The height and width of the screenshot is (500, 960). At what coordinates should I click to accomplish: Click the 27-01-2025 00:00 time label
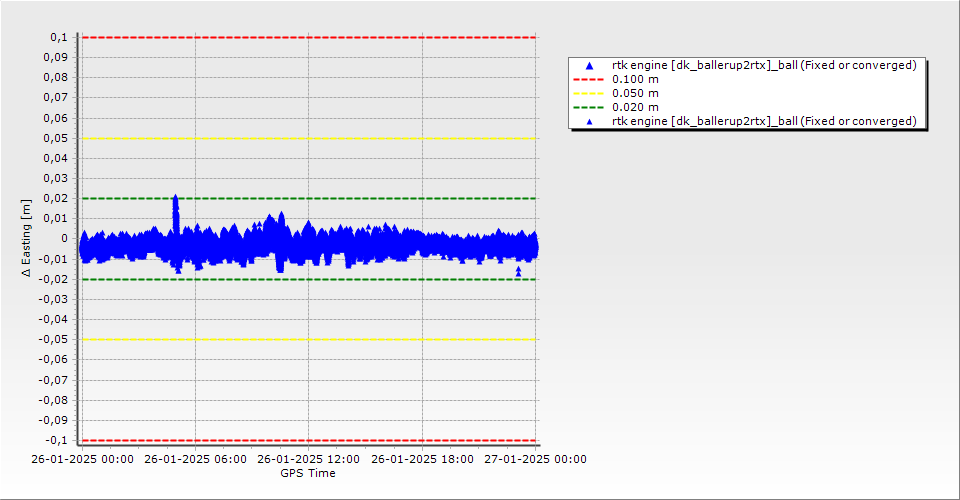click(536, 459)
